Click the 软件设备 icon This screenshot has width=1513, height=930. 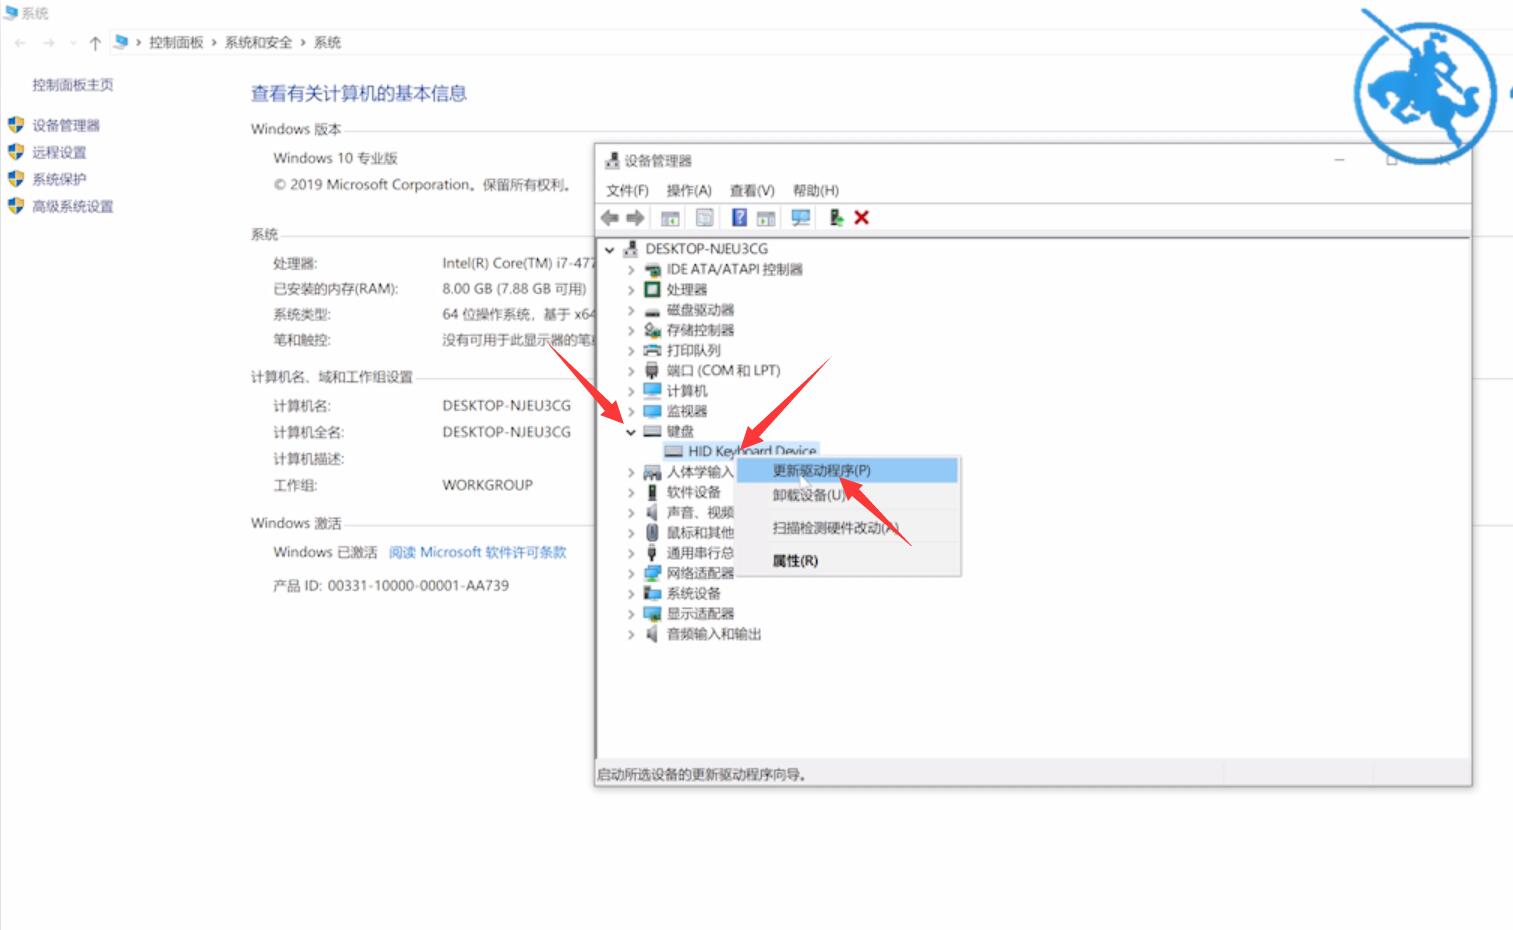(653, 492)
